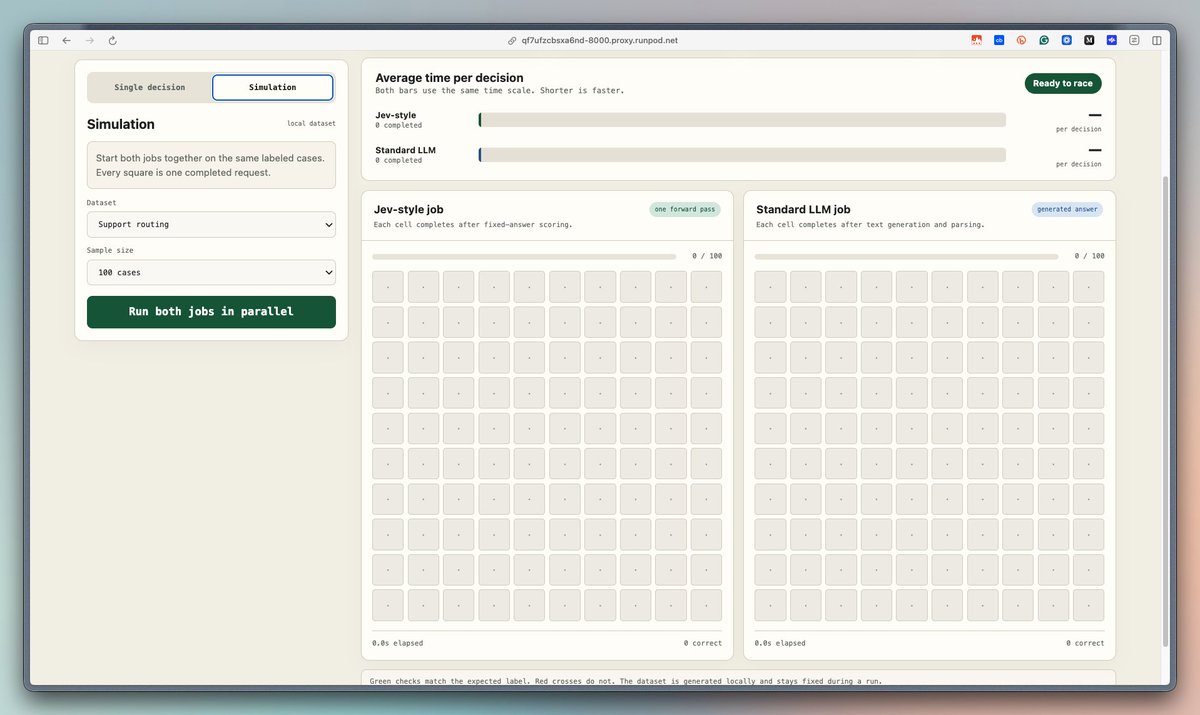This screenshot has width=1200, height=715.
Task: Click "0.0s elapsed" in the Jev-style job panel
Action: (x=397, y=643)
